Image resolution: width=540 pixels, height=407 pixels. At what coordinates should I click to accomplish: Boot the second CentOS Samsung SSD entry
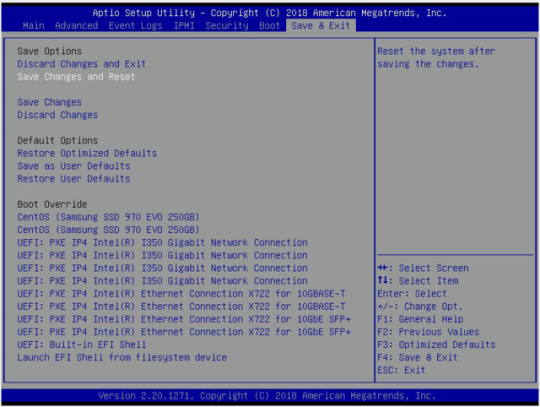[x=108, y=230]
